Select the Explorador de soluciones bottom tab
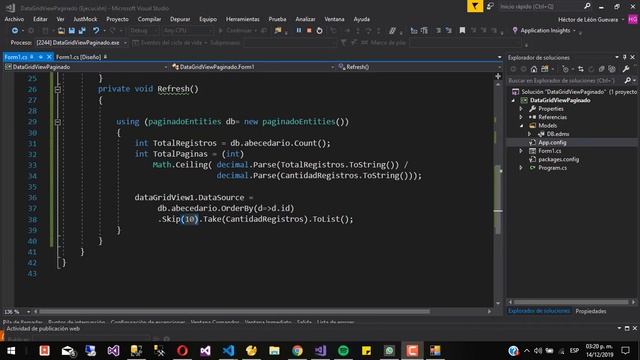This screenshot has width=640, height=360. coord(539,311)
